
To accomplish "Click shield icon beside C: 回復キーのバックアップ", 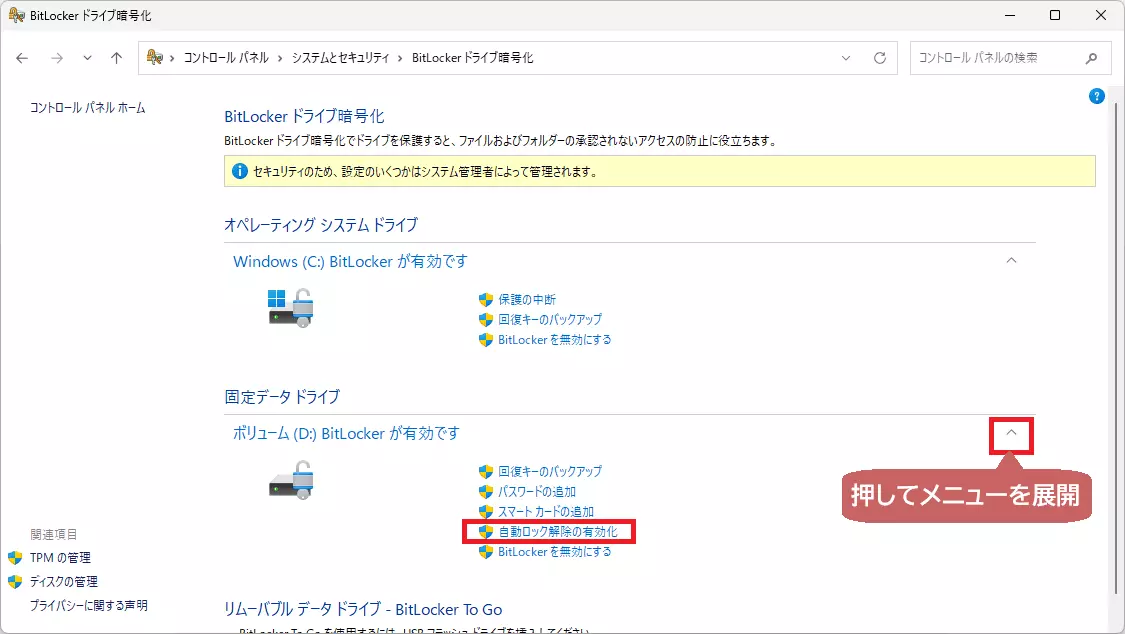I will [x=486, y=320].
